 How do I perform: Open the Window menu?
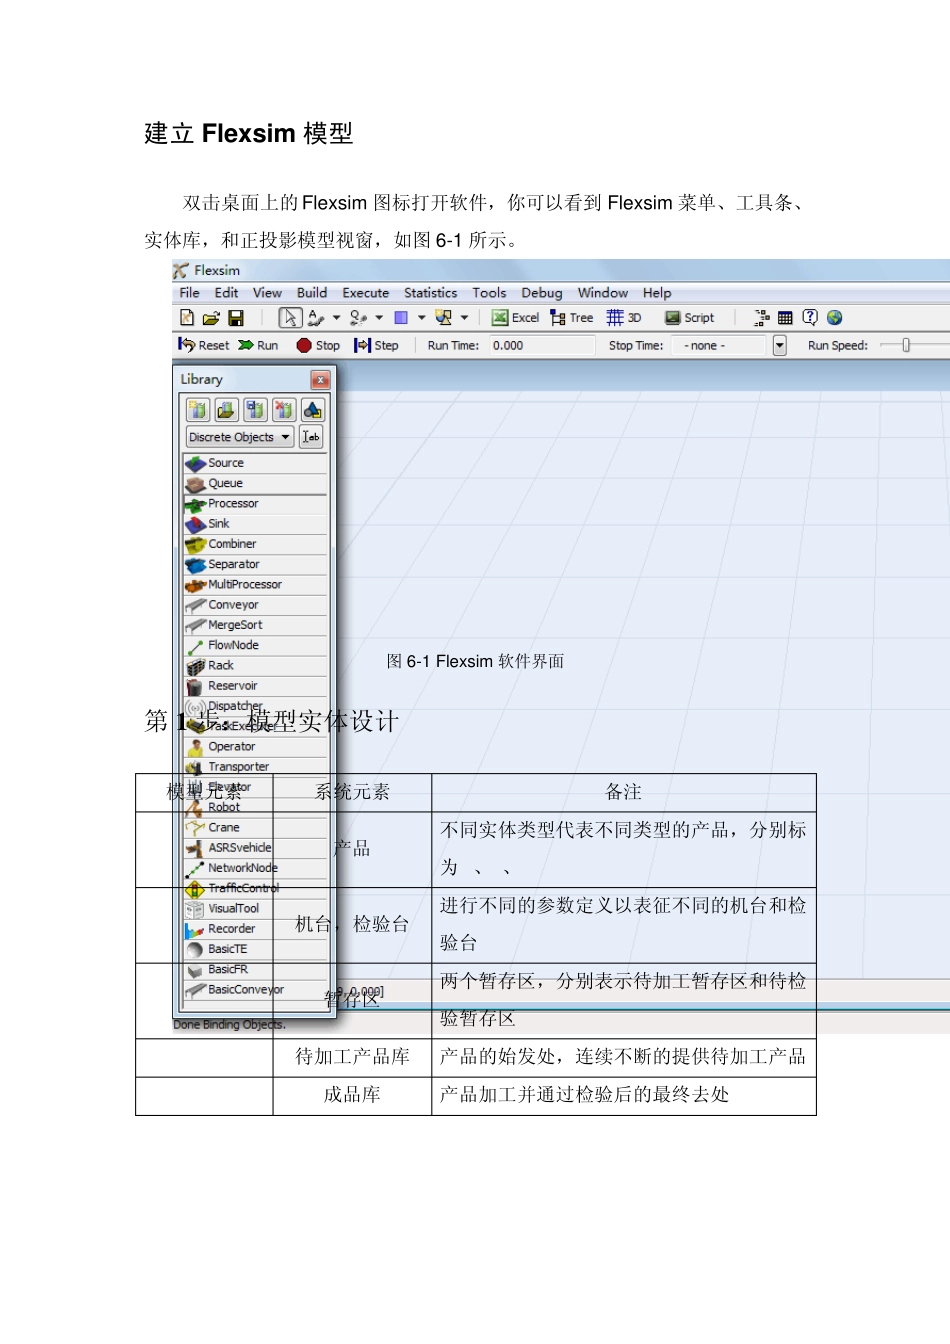603,293
